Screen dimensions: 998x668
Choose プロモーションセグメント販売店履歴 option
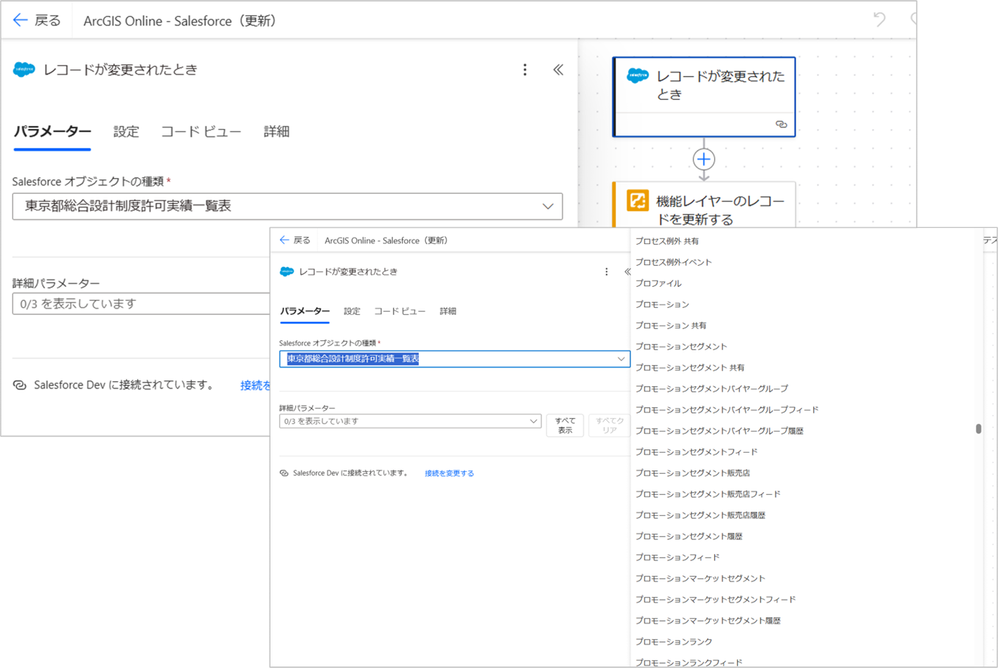click(x=700, y=515)
